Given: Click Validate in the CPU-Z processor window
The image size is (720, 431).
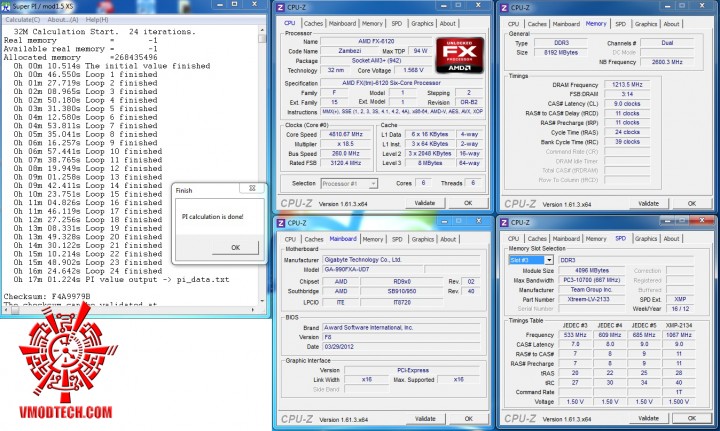Looking at the screenshot, I should [425, 203].
